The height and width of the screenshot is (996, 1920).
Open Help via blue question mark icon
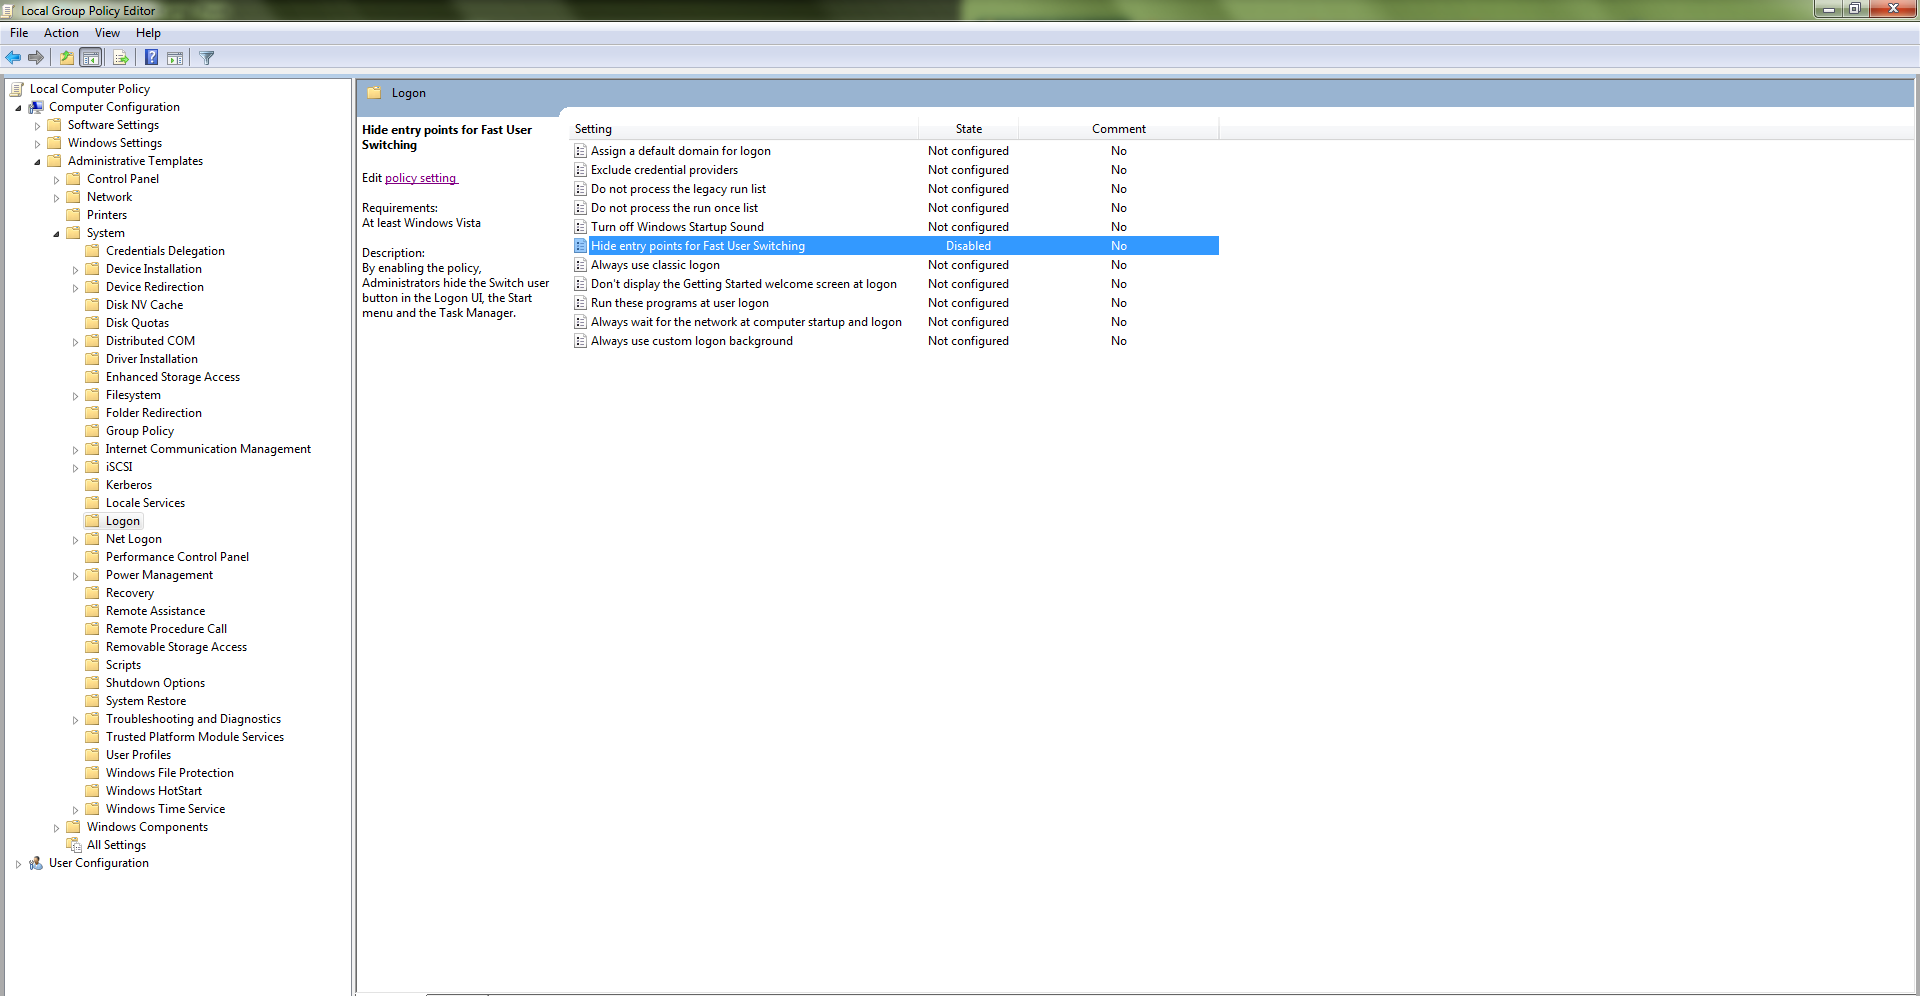coord(151,58)
